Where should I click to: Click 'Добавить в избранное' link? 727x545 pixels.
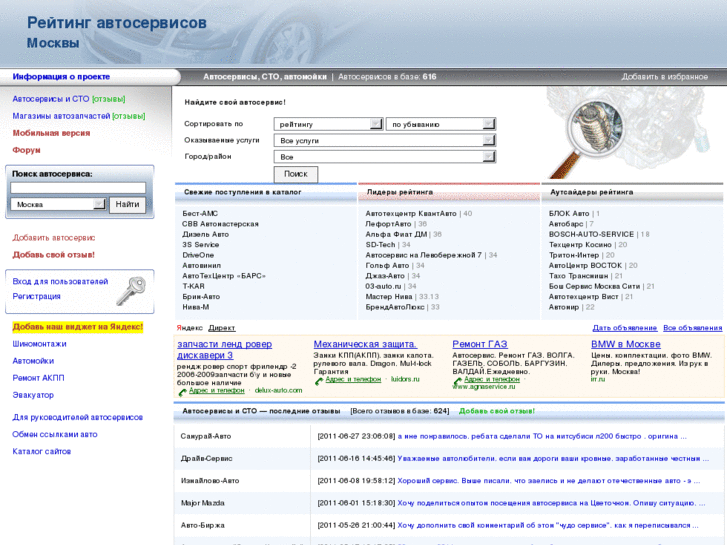click(664, 77)
